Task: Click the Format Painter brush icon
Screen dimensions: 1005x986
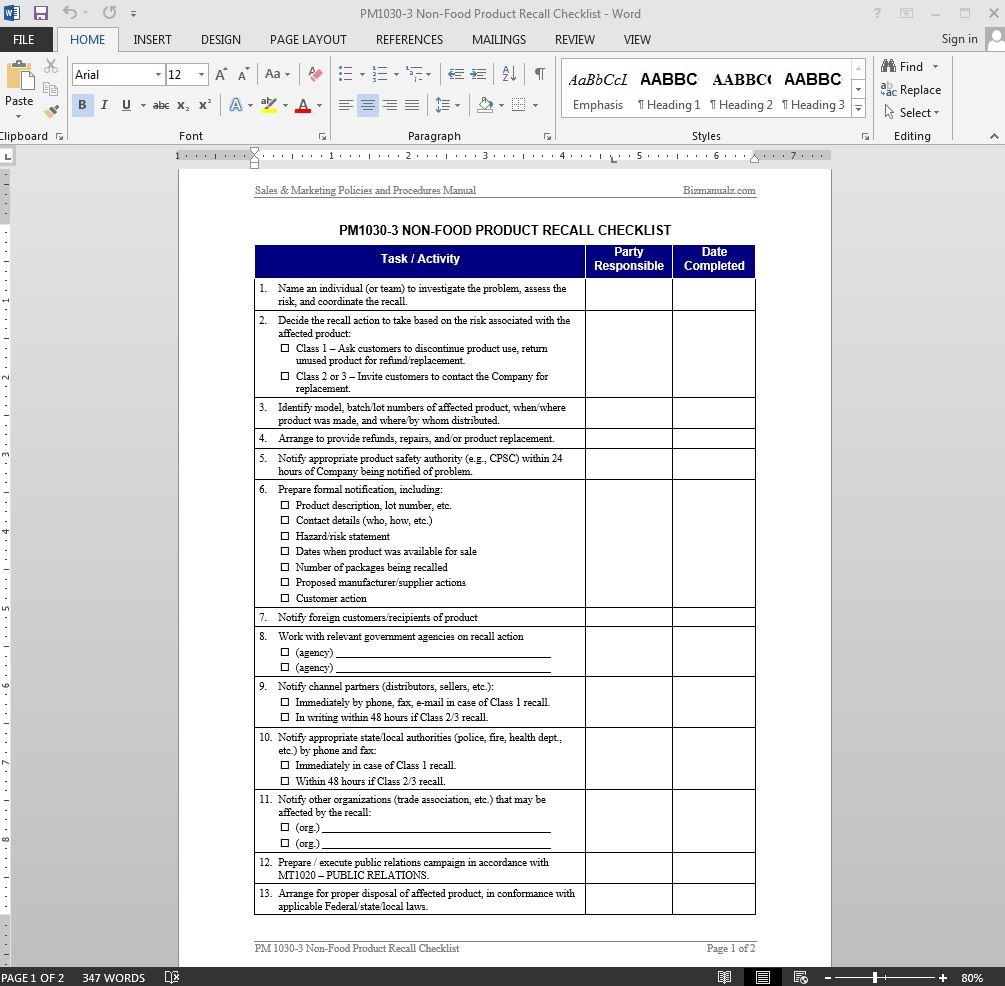Action: 51,112
